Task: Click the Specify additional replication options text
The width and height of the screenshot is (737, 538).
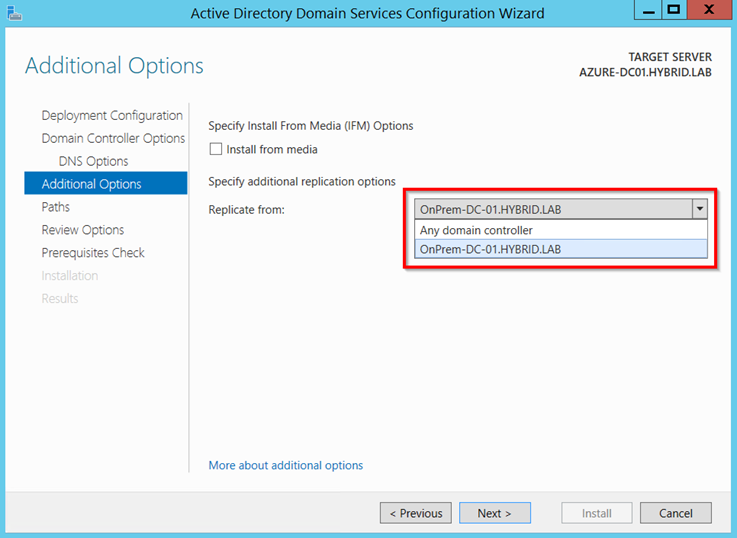Action: (302, 181)
